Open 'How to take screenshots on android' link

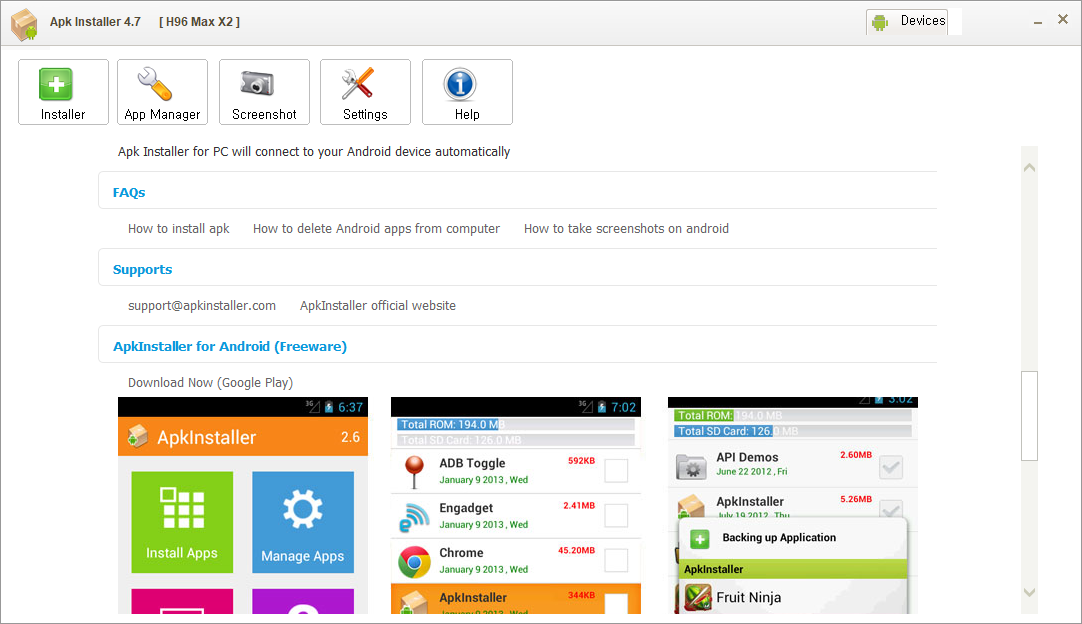coord(626,228)
